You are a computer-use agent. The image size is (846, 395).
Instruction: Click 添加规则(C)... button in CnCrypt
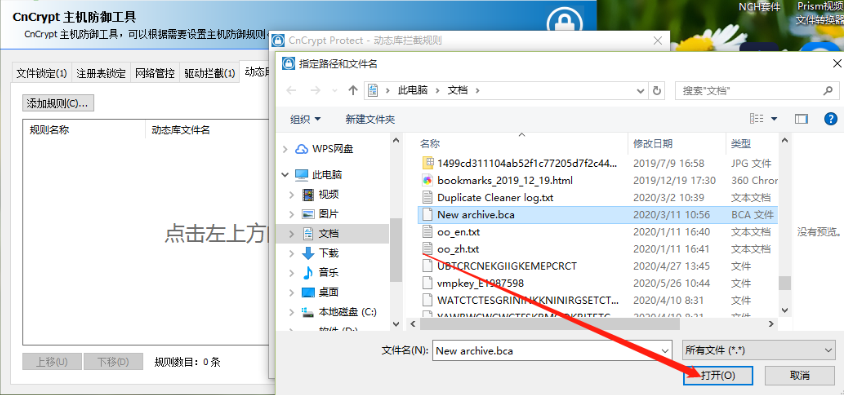tap(58, 103)
